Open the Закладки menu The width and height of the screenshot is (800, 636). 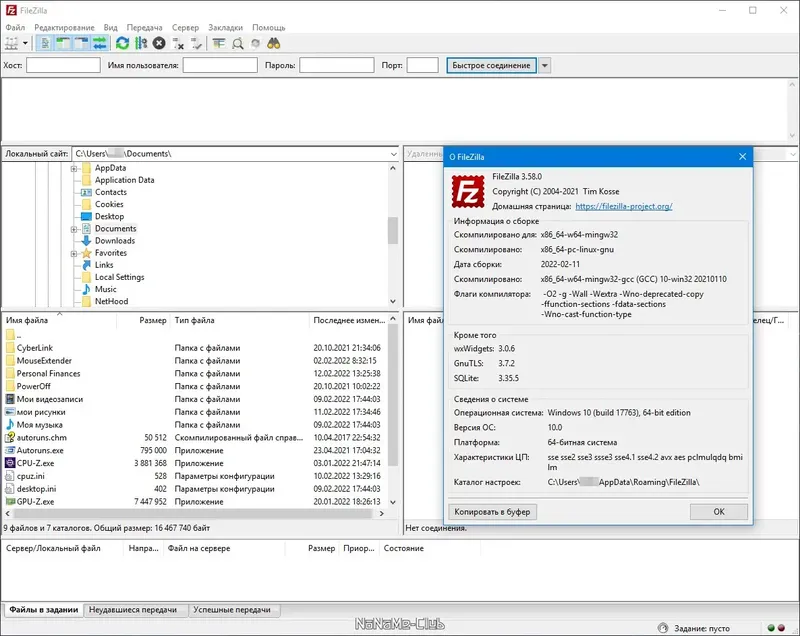pyautogui.click(x=226, y=28)
